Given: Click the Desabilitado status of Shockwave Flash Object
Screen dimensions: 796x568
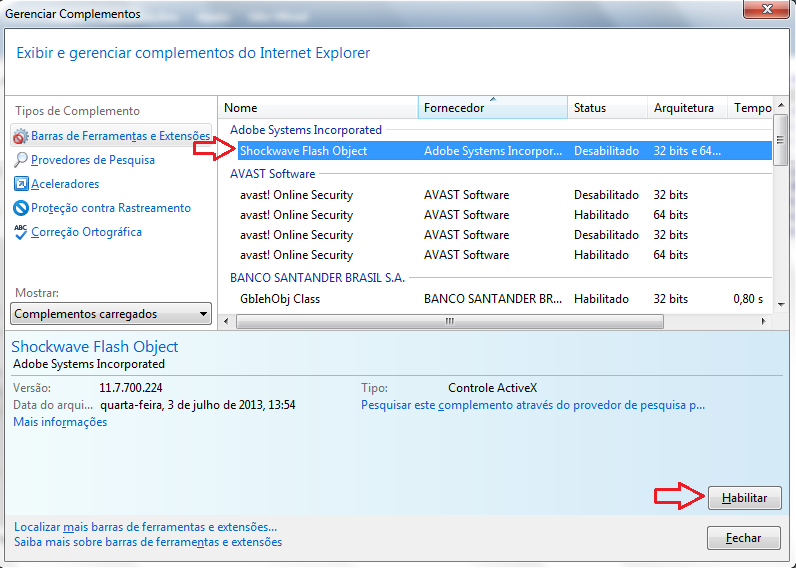Looking at the screenshot, I should coord(606,151).
